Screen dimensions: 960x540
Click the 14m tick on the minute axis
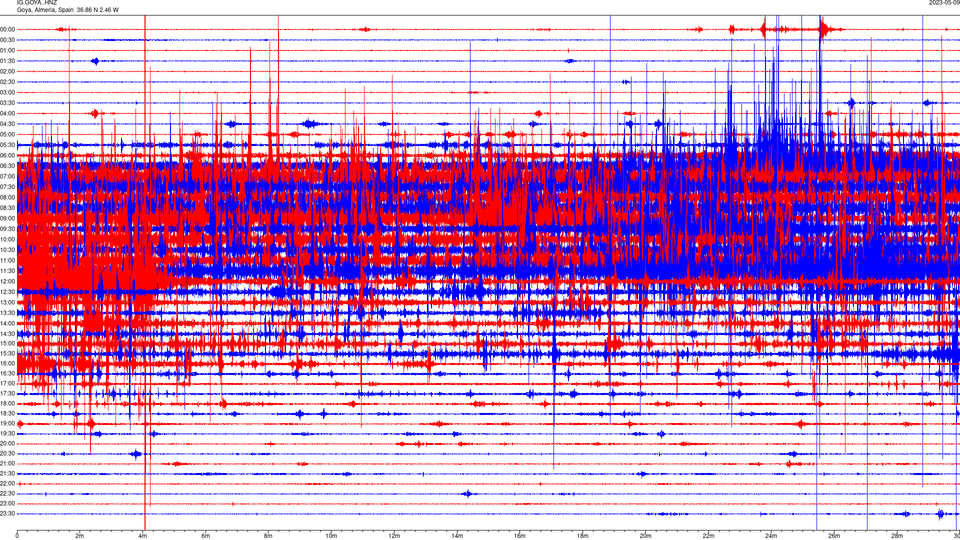(x=457, y=536)
